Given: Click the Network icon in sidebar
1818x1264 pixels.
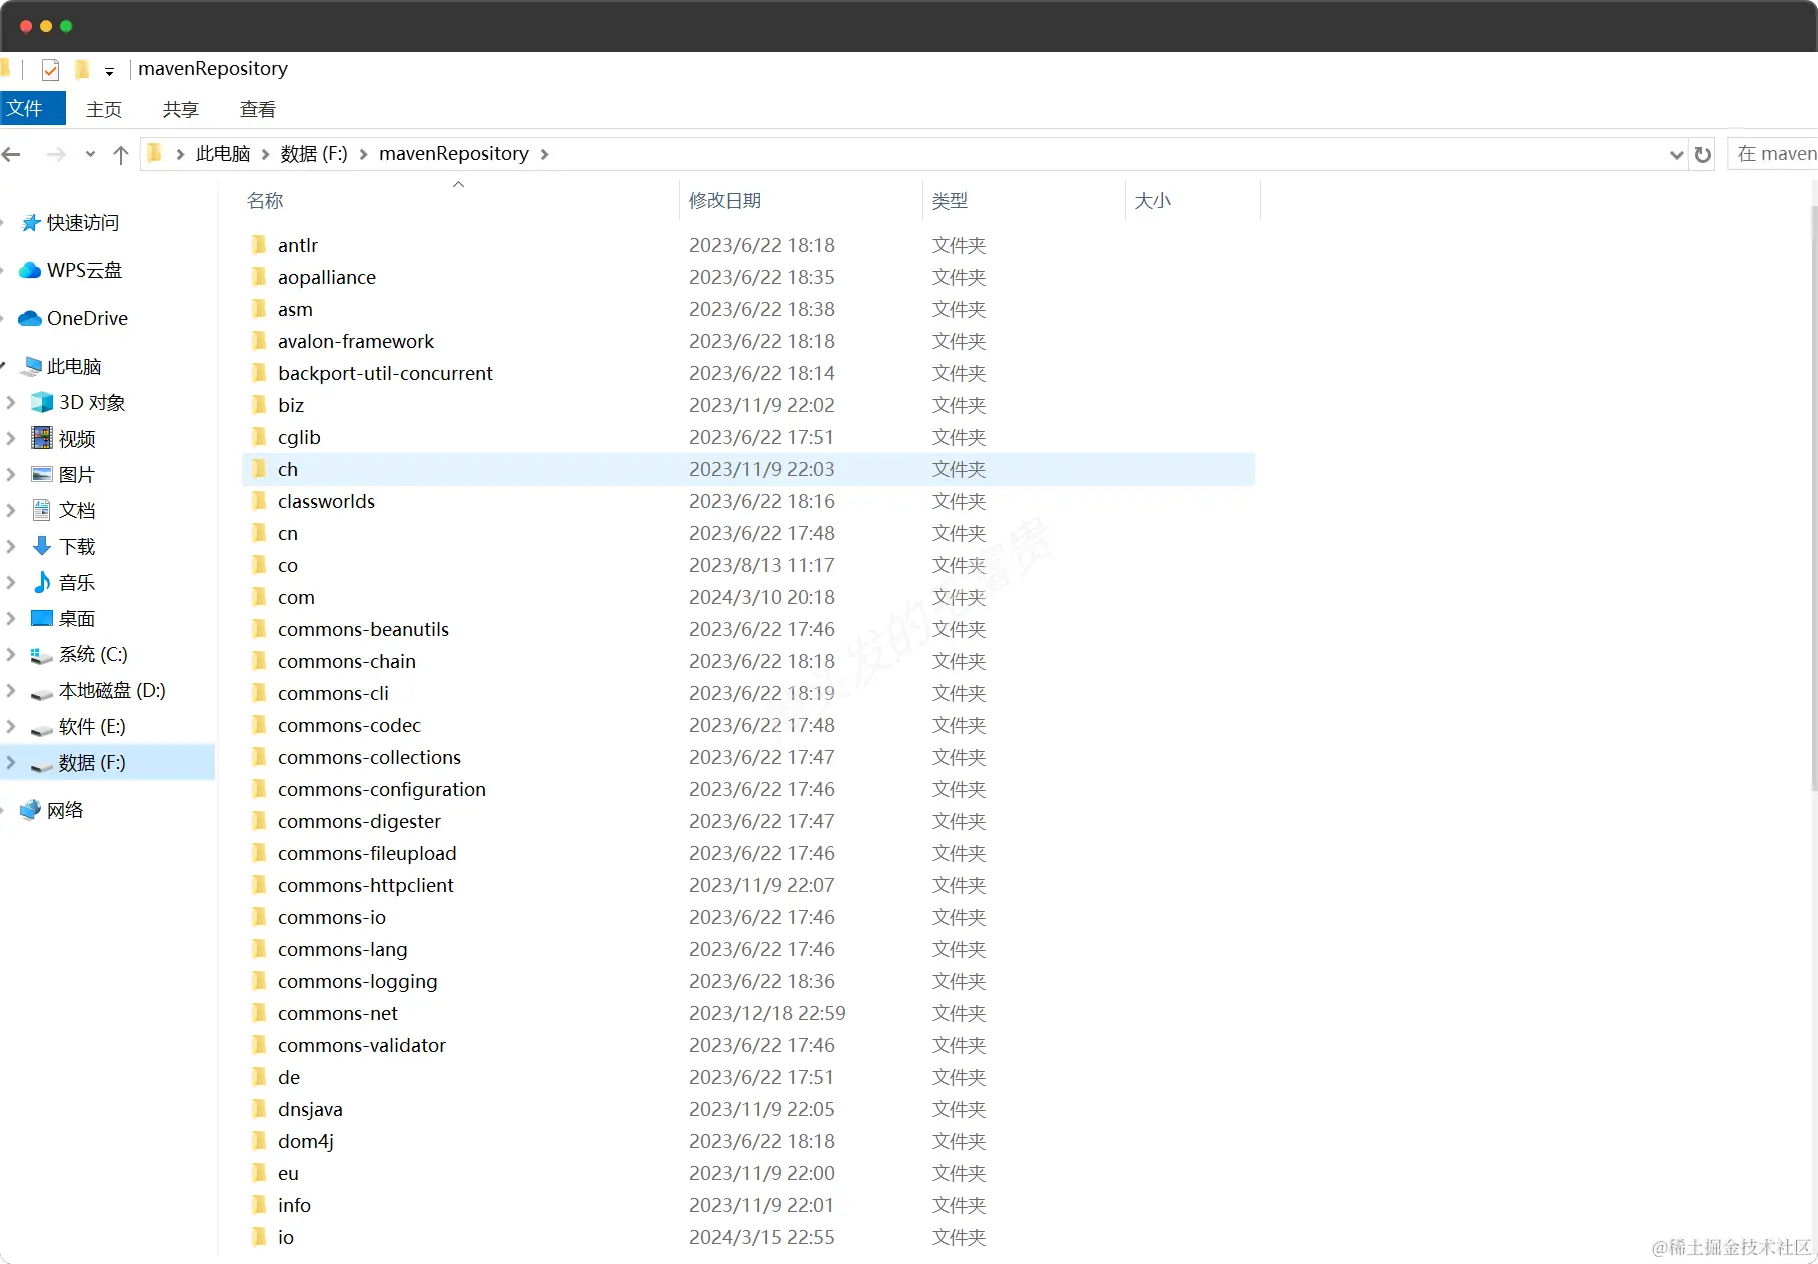Looking at the screenshot, I should (x=31, y=810).
